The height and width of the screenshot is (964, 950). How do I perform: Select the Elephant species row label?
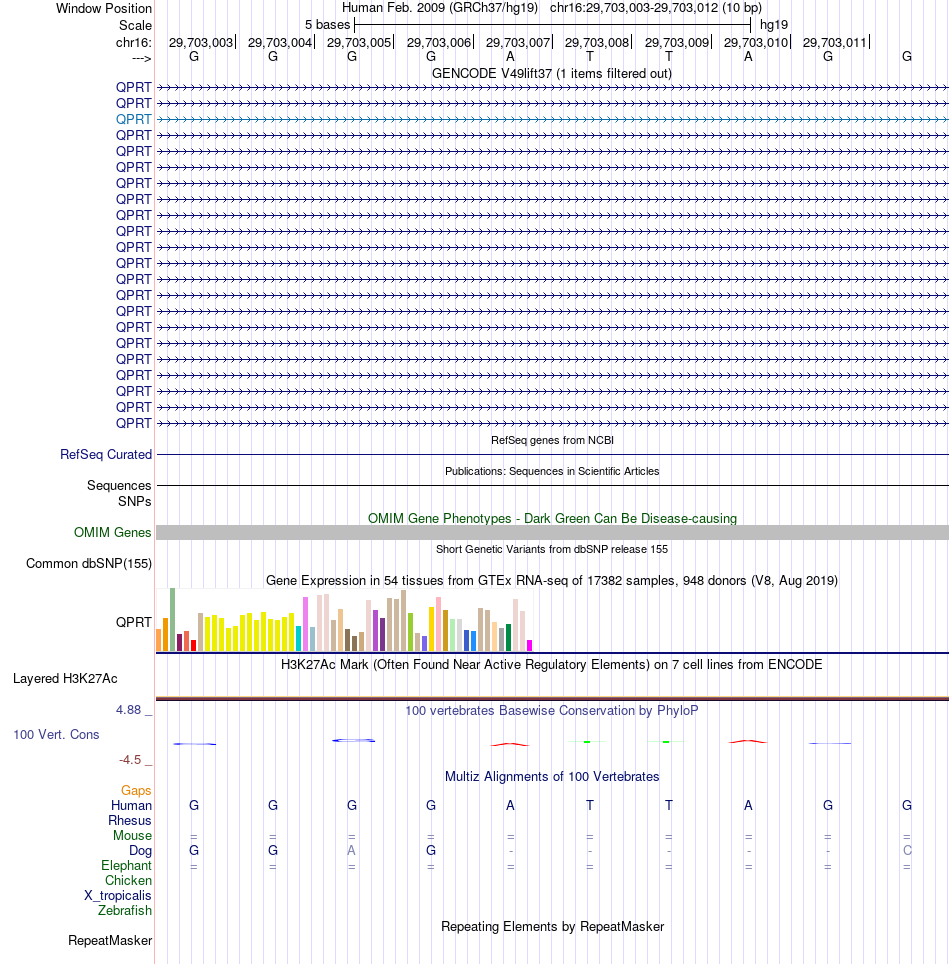coord(126,866)
